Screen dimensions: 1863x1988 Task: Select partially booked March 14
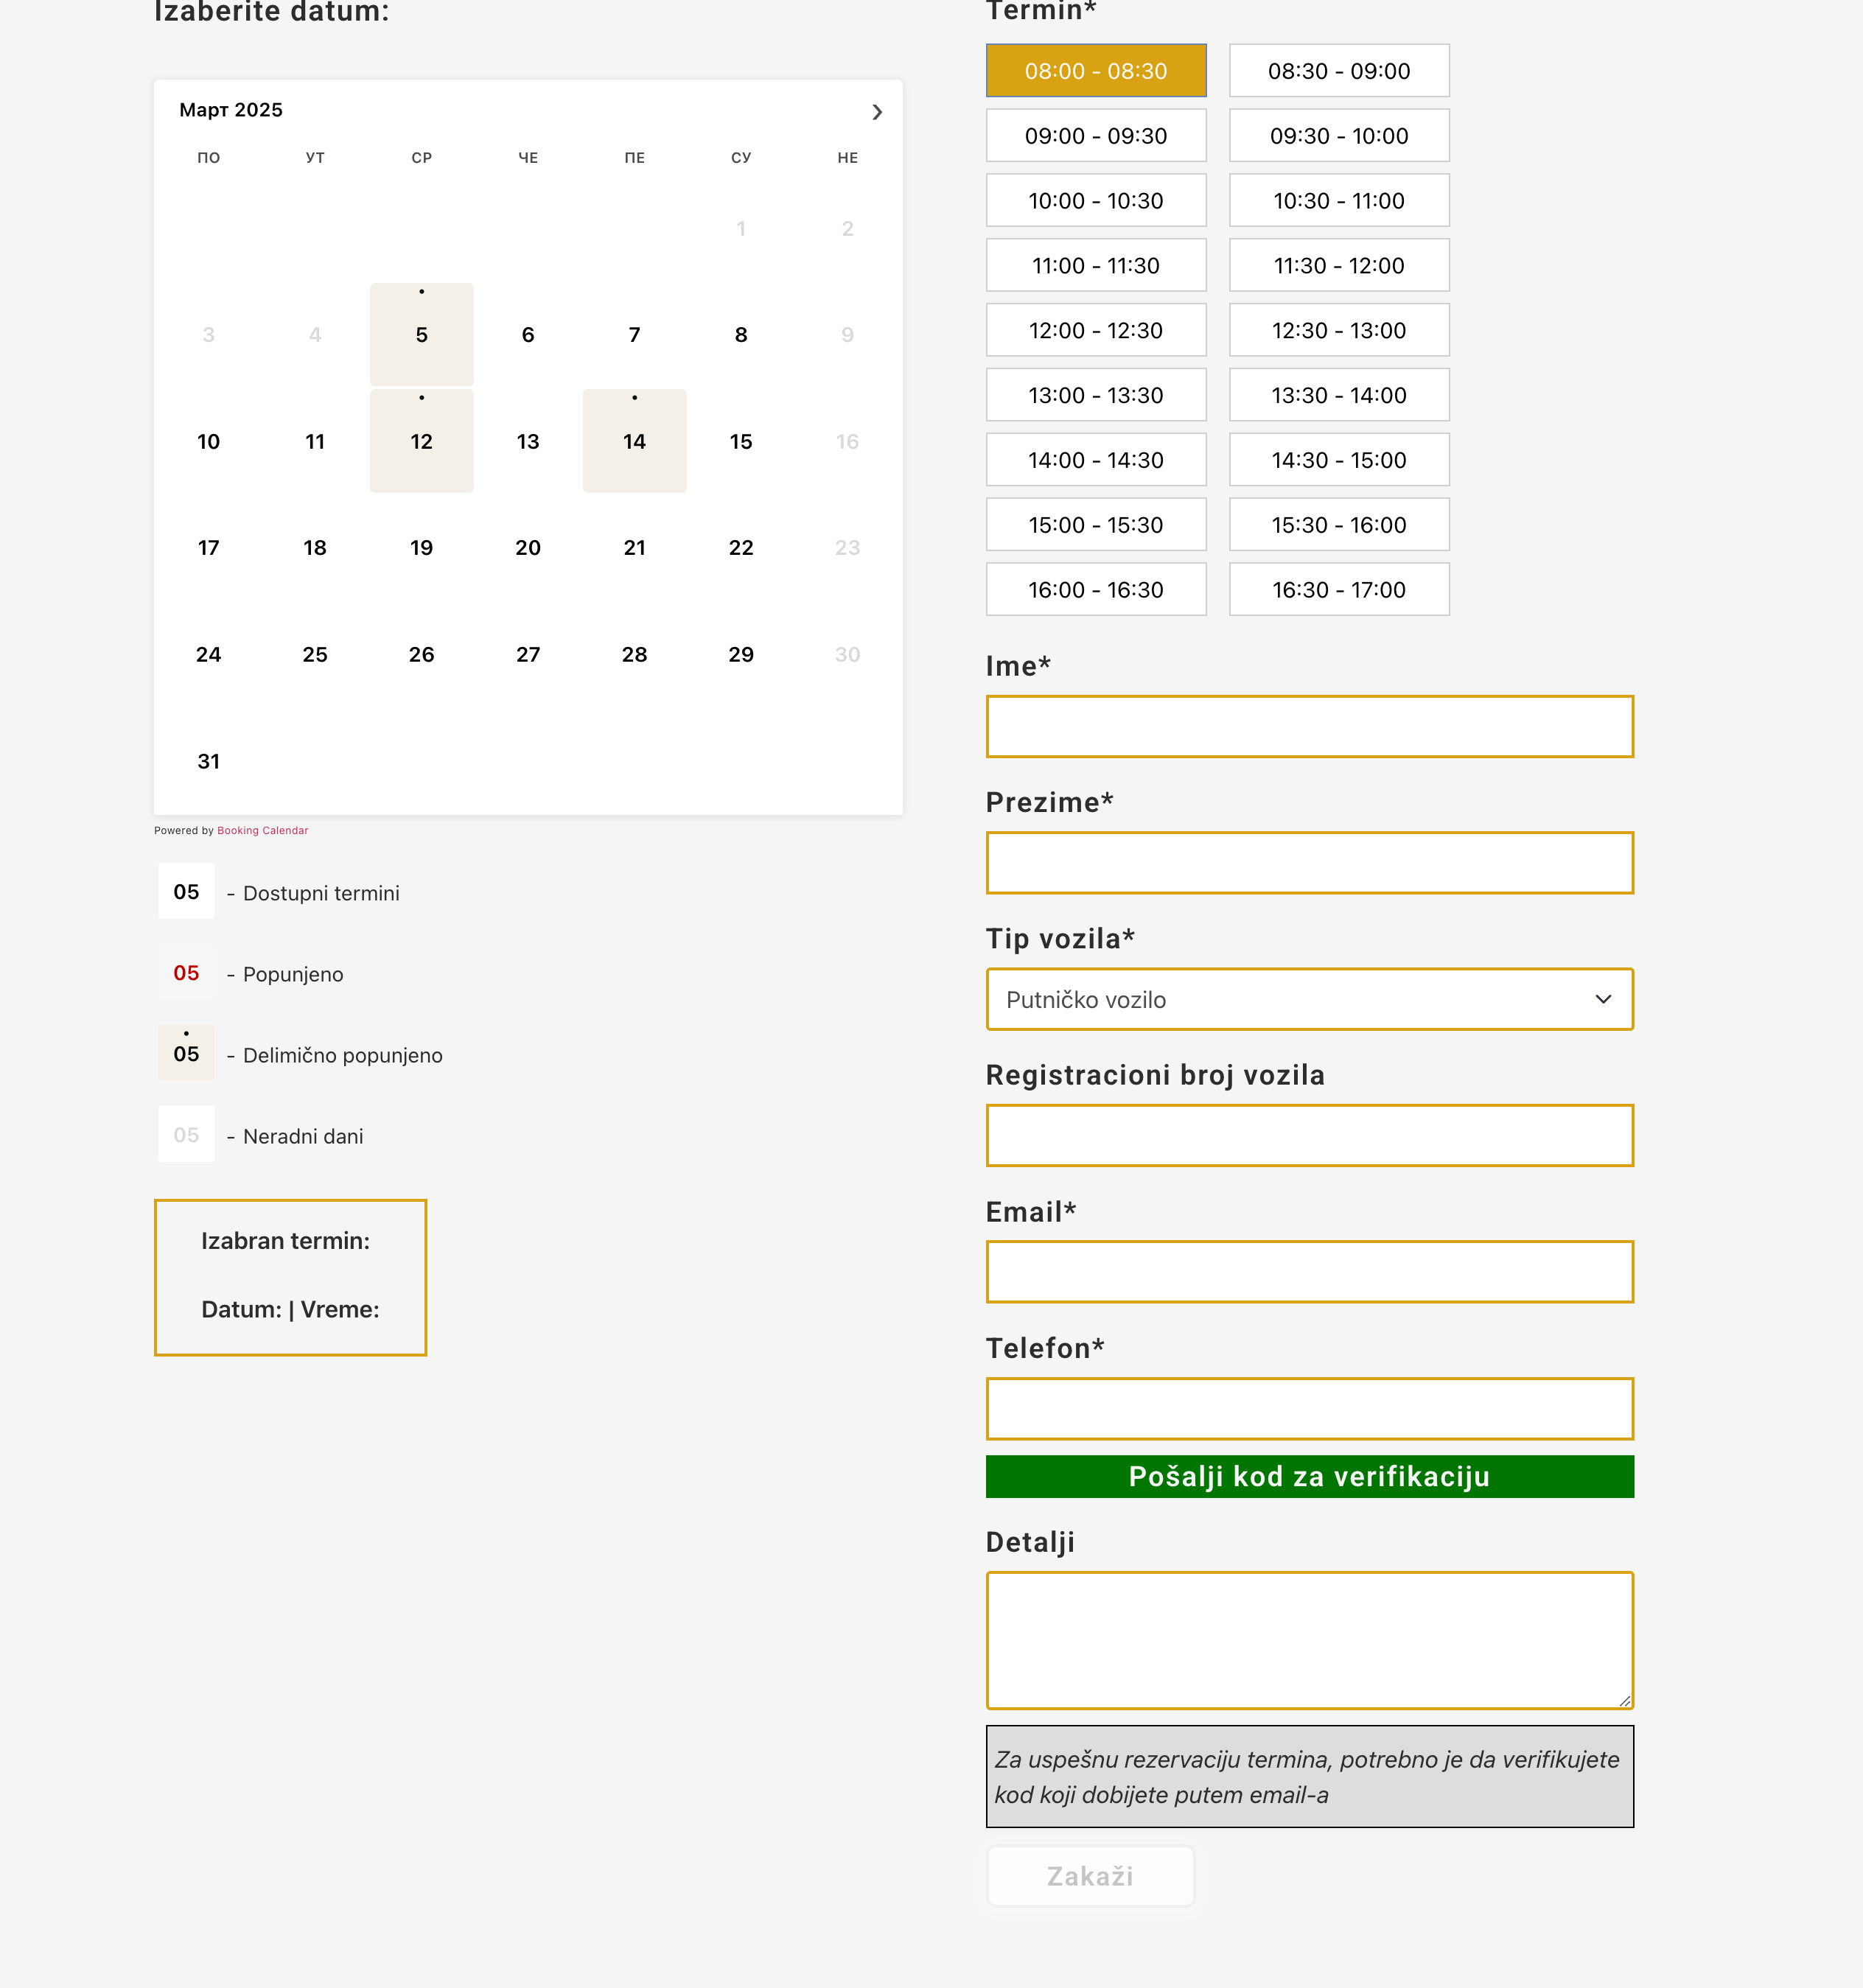634,441
